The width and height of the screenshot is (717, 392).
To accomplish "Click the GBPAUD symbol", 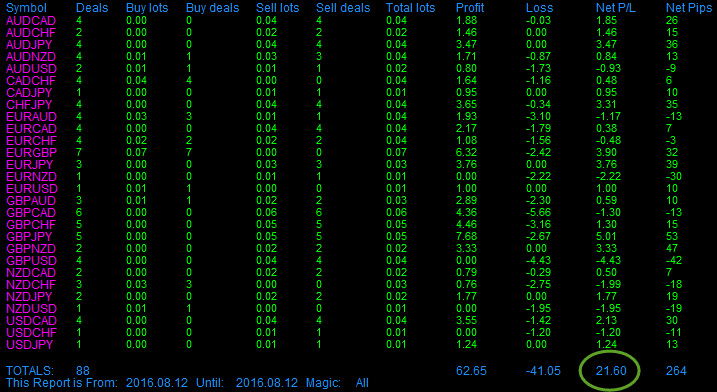I will [31, 200].
